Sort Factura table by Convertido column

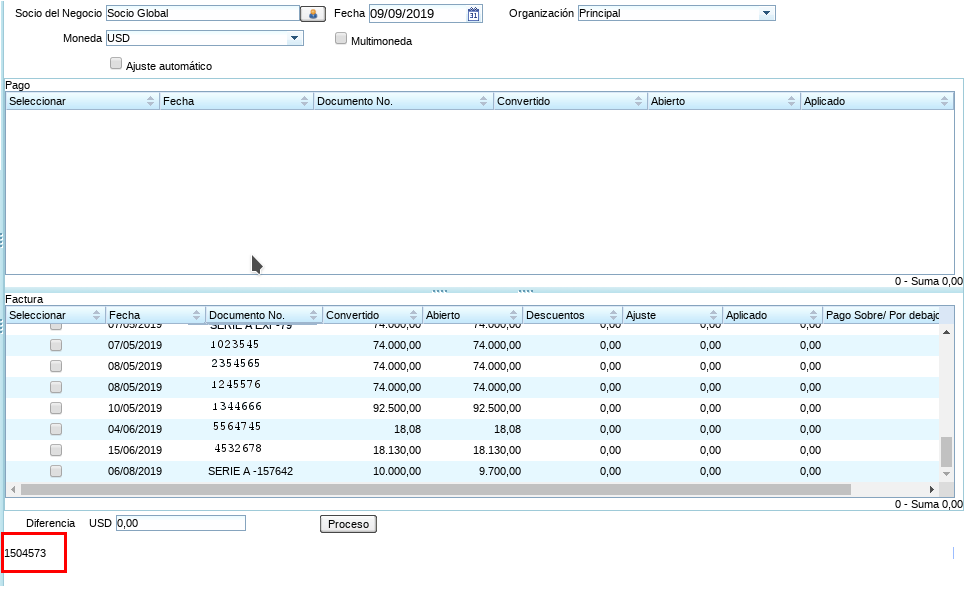371,315
